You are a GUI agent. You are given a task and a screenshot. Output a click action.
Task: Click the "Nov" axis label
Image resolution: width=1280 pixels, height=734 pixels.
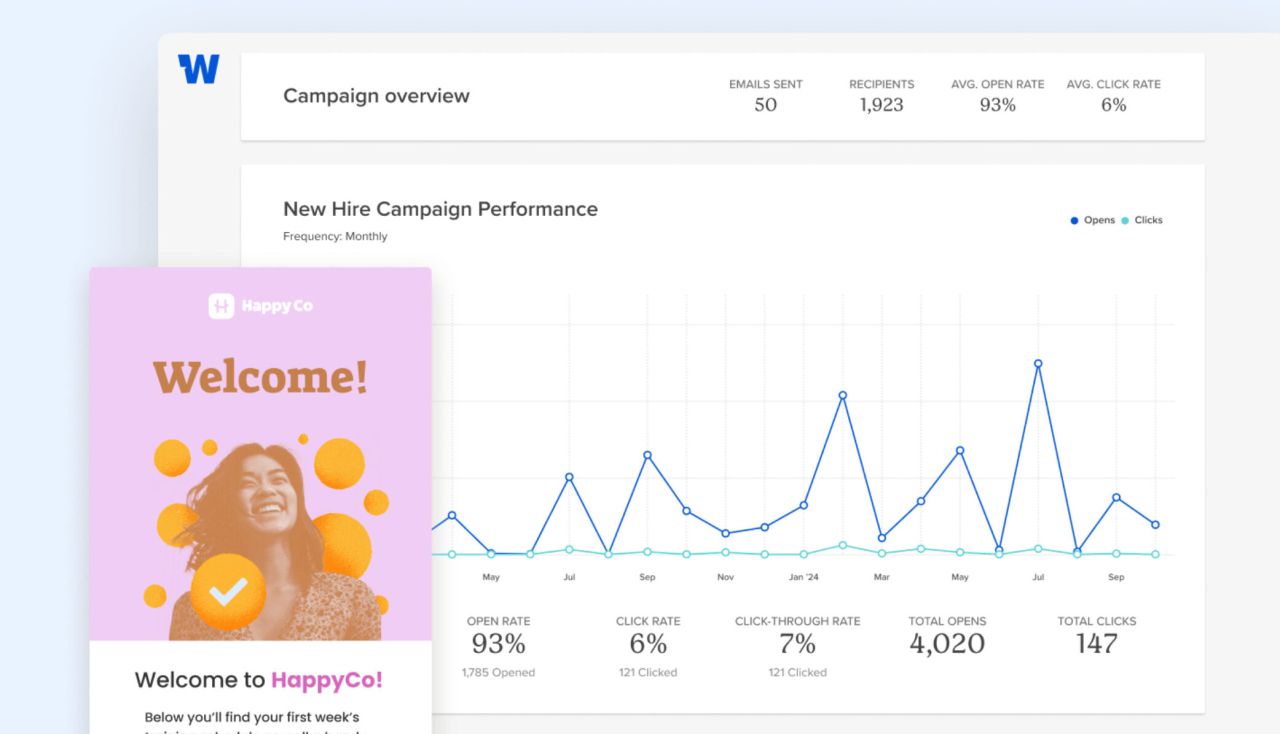[x=725, y=577]
